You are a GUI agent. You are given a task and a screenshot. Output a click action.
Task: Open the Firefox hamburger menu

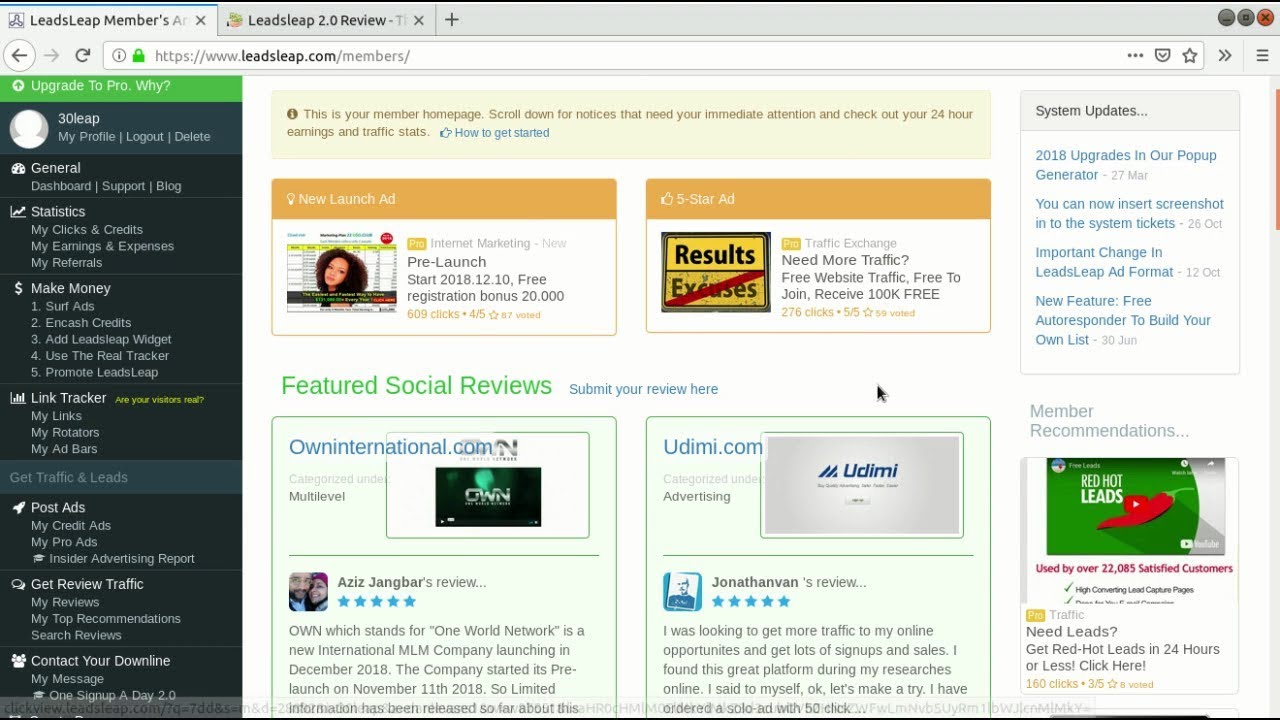[x=1262, y=56]
